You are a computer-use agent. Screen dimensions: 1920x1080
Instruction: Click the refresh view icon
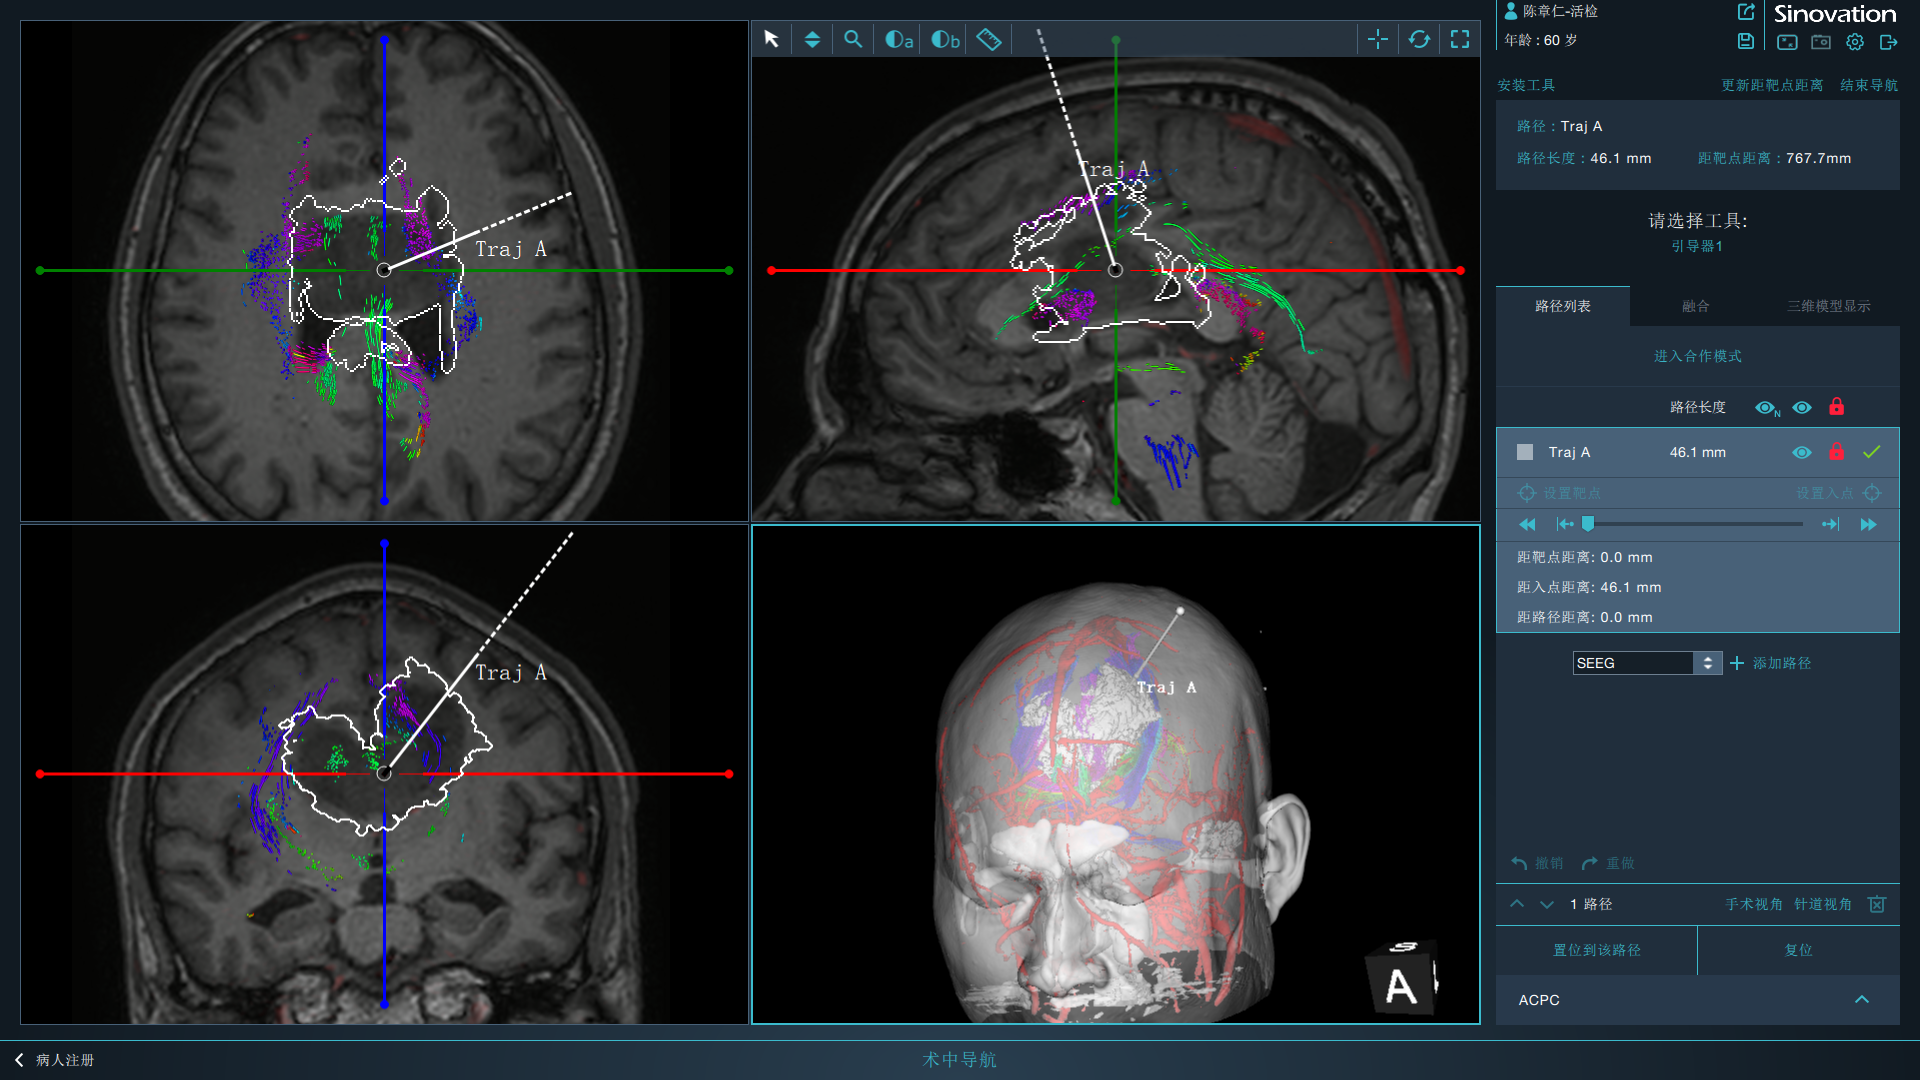[x=1419, y=39]
